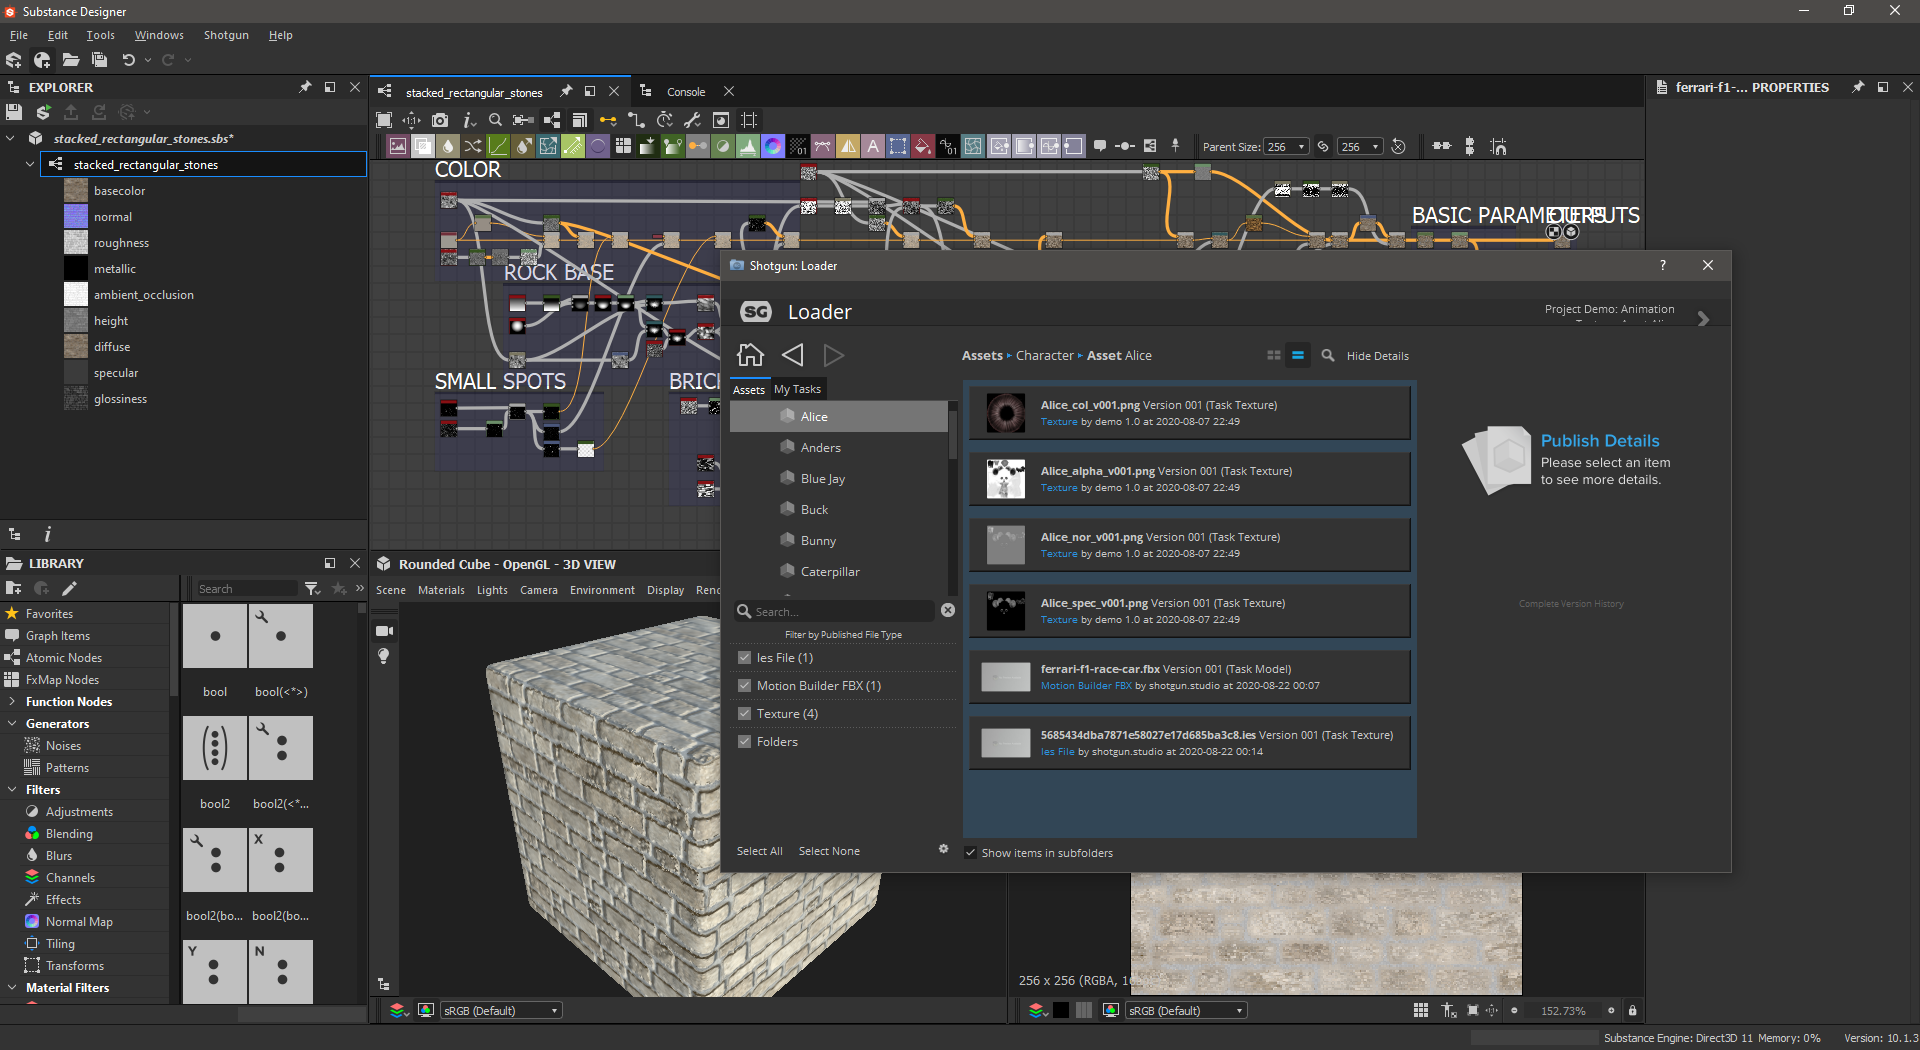Toggle the parent size link lock
This screenshot has width=1920, height=1050.
point(1323,146)
